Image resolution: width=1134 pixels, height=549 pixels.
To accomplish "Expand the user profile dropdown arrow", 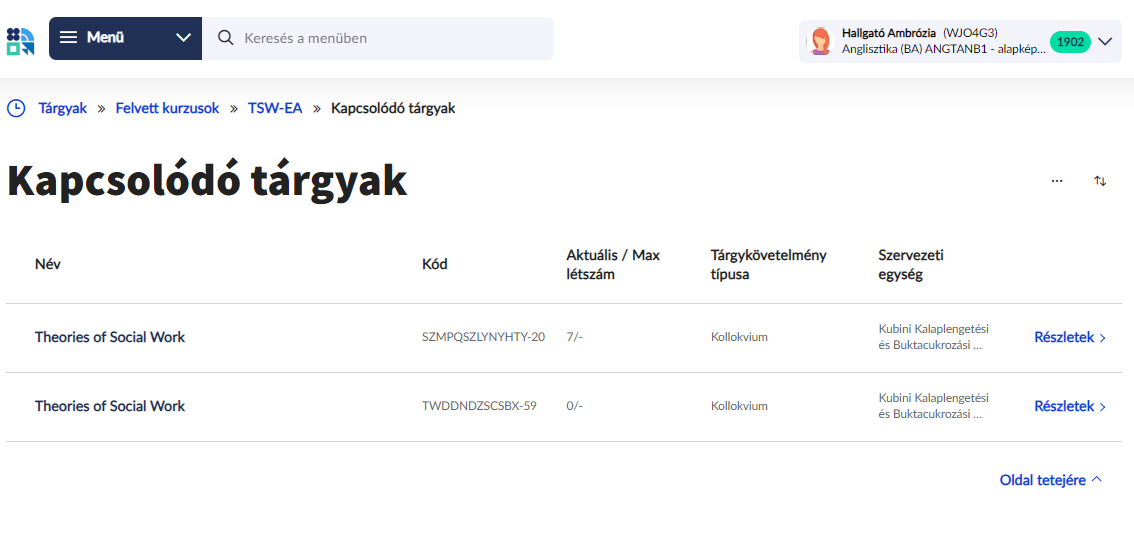I will (1105, 42).
